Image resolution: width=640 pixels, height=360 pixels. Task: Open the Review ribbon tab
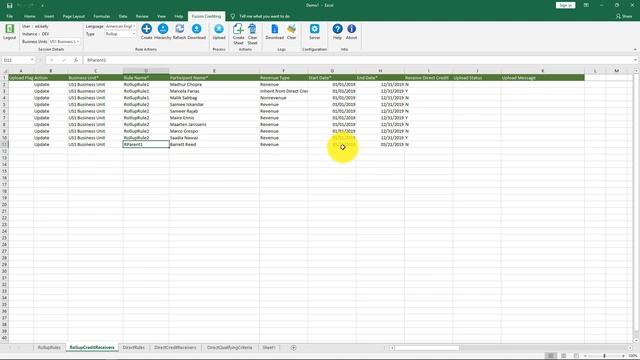coord(142,16)
